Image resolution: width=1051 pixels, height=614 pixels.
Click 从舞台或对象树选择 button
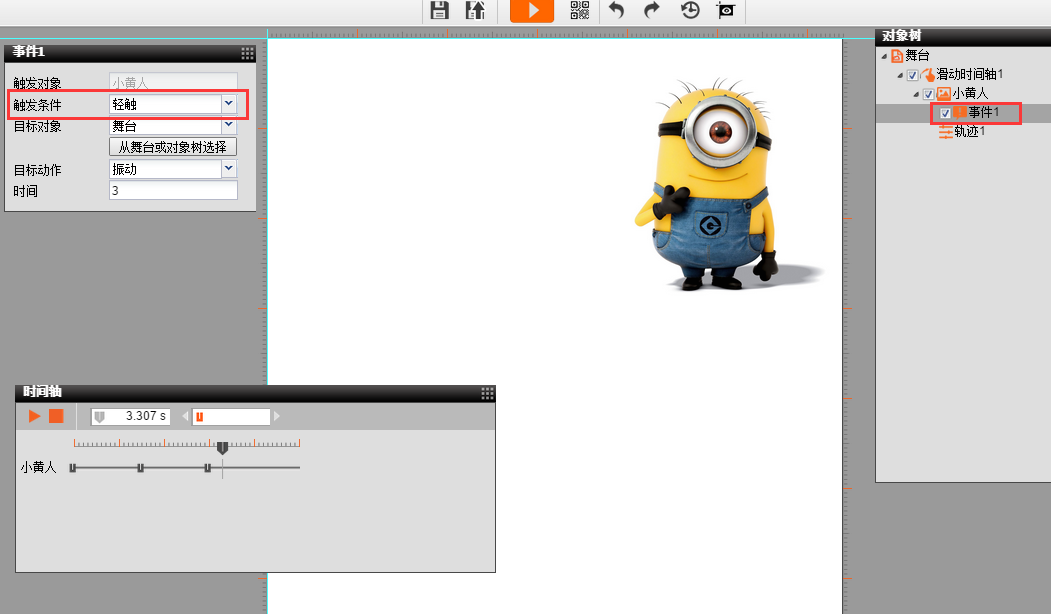173,147
